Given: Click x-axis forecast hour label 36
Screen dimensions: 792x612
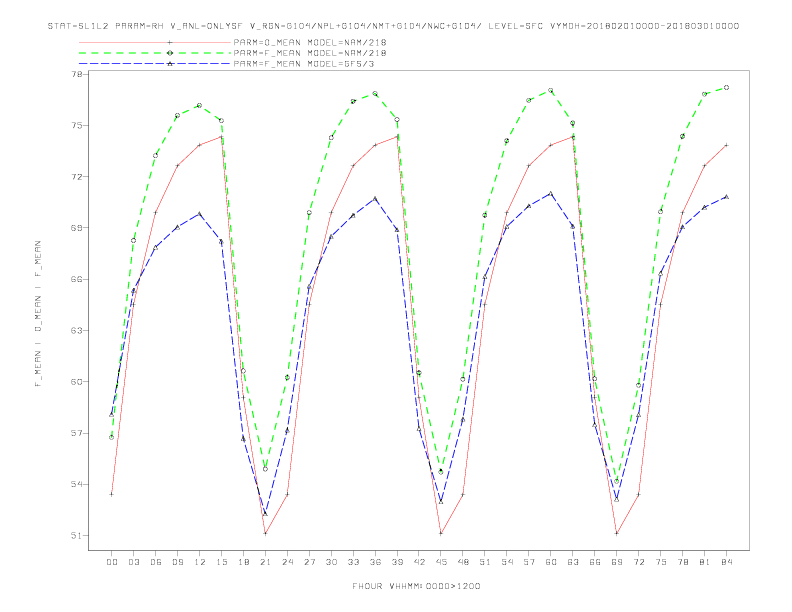Looking at the screenshot, I should [x=375, y=562].
